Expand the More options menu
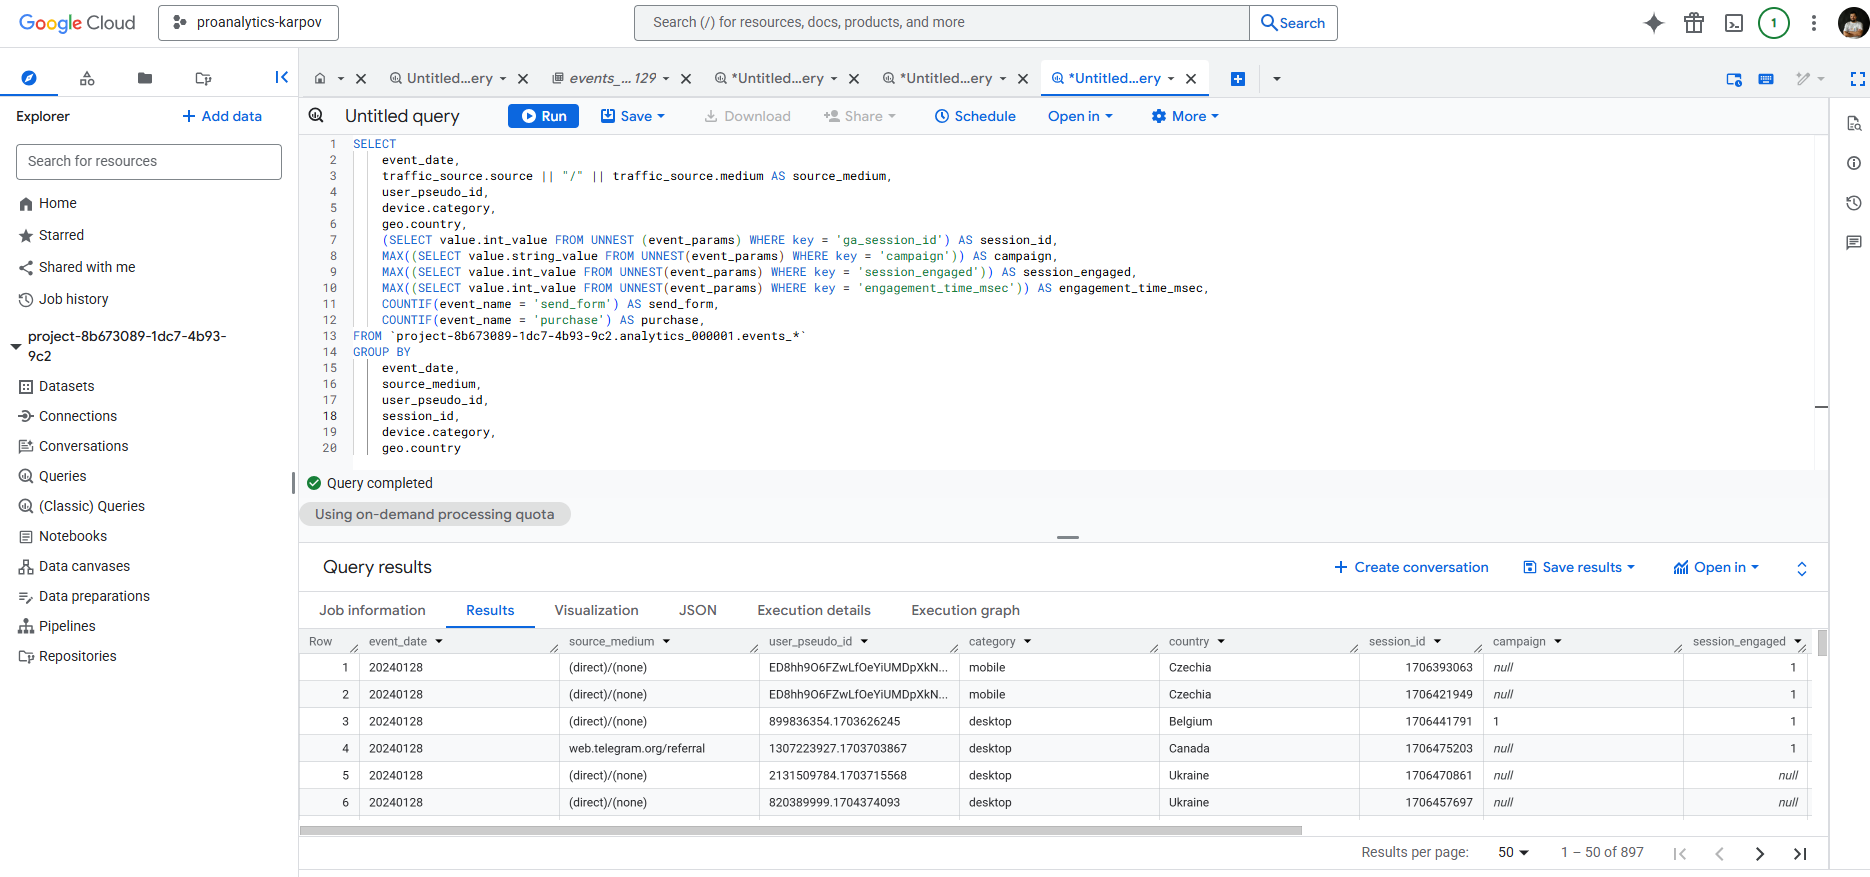 tap(1186, 116)
